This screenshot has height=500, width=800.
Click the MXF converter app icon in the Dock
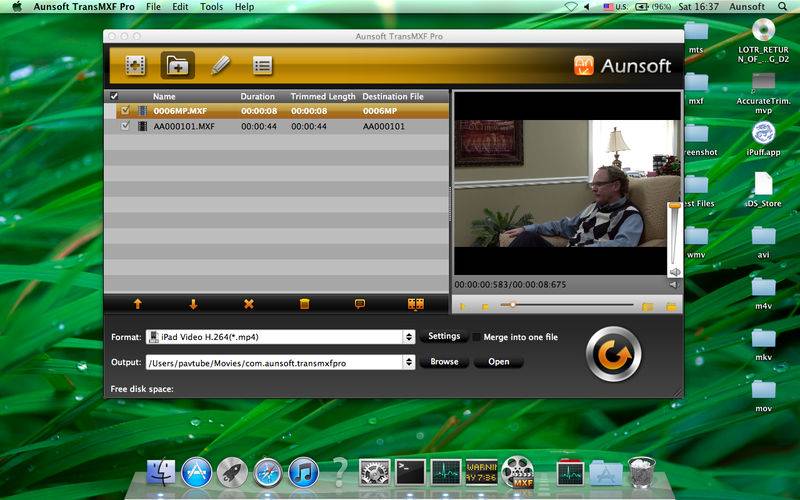click(517, 472)
